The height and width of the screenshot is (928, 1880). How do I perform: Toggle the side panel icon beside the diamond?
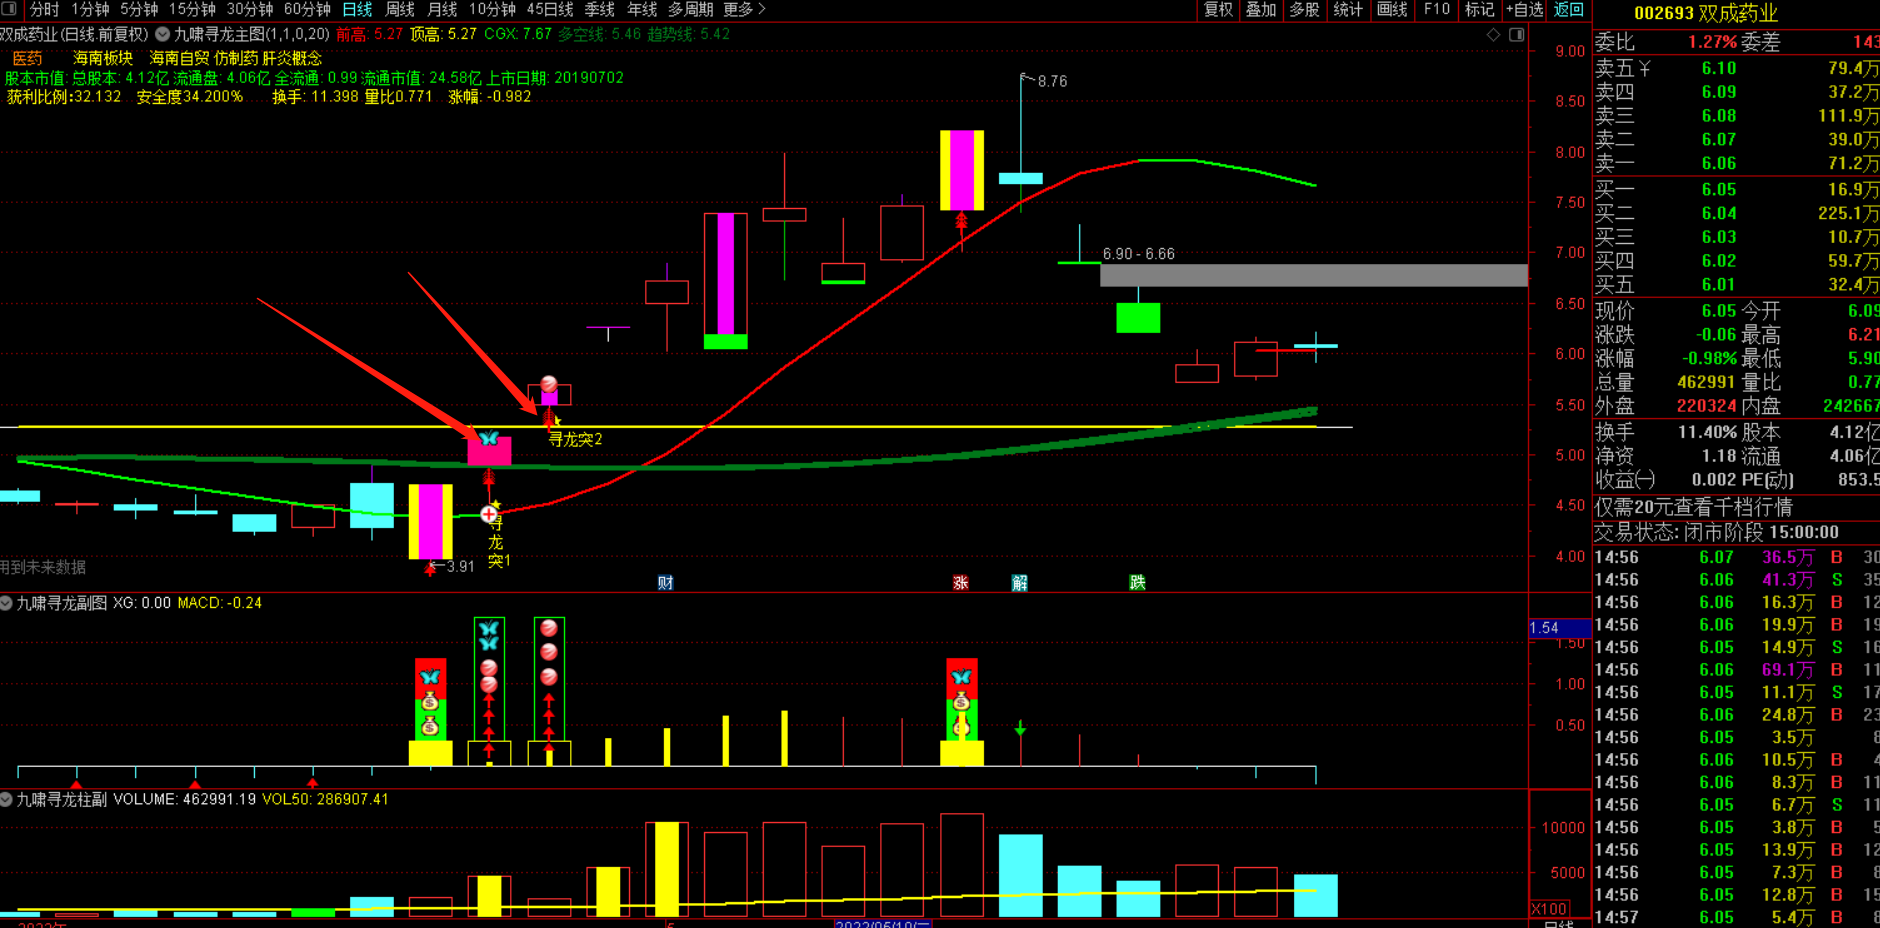[x=1516, y=34]
